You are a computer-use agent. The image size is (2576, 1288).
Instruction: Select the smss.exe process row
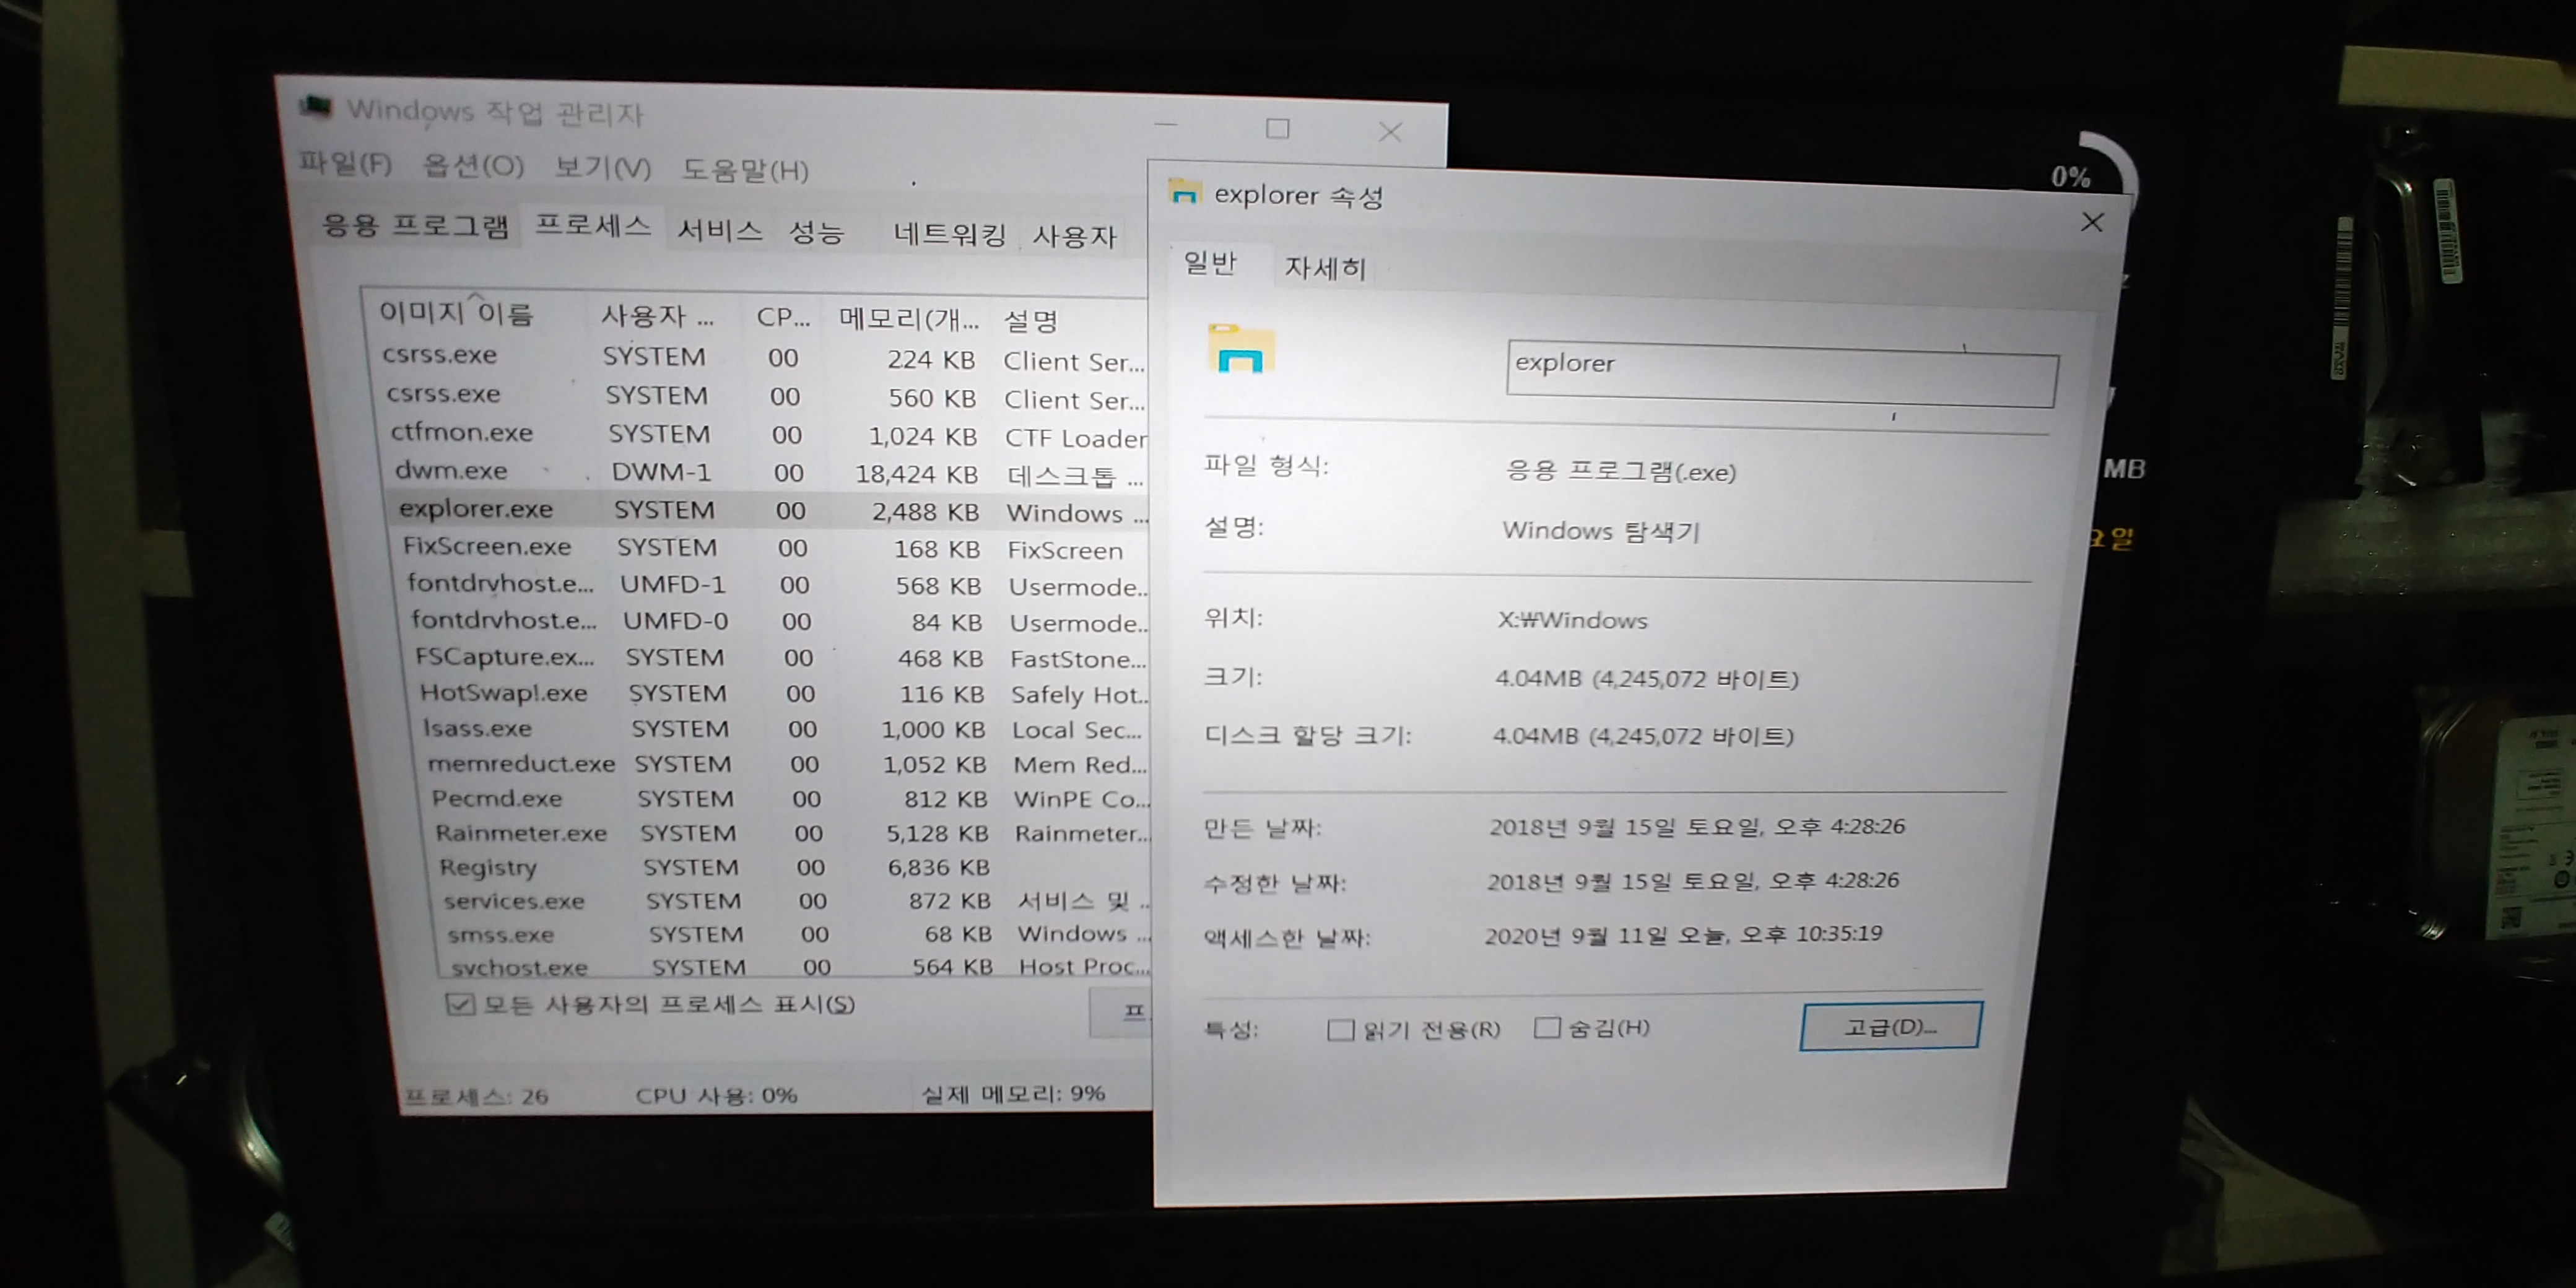(x=796, y=934)
